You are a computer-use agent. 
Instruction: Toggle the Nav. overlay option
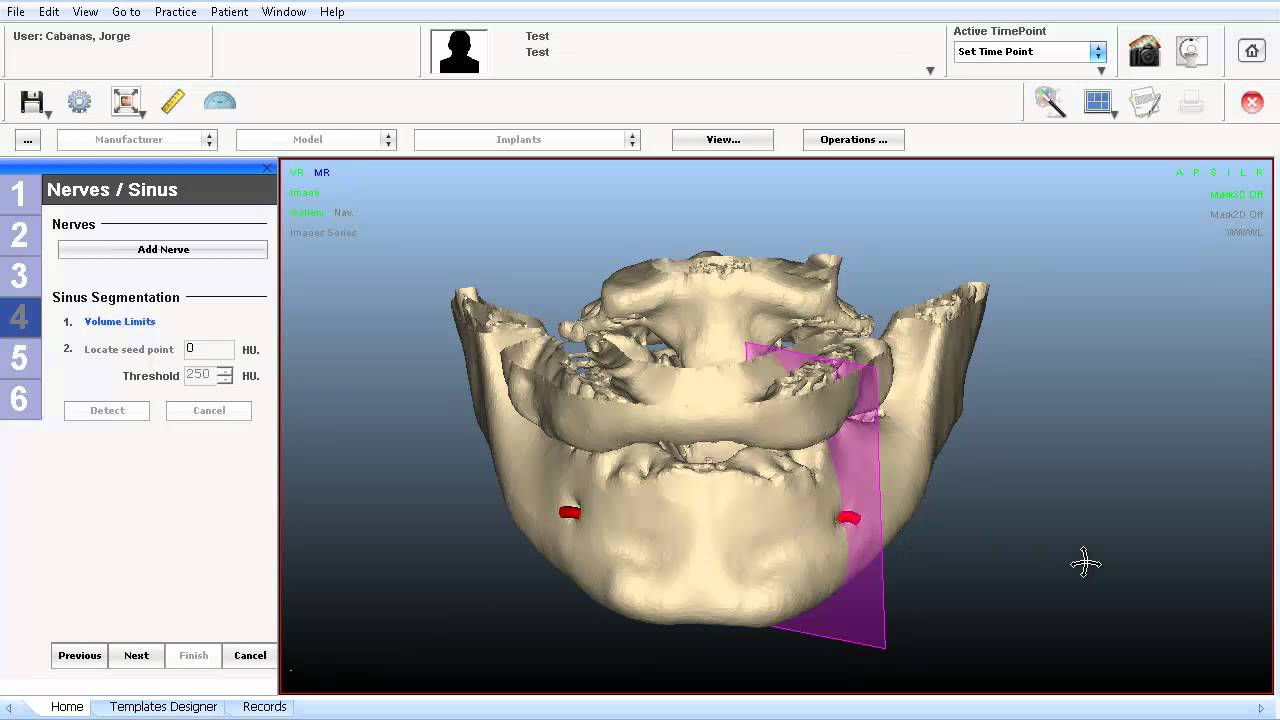coord(343,213)
